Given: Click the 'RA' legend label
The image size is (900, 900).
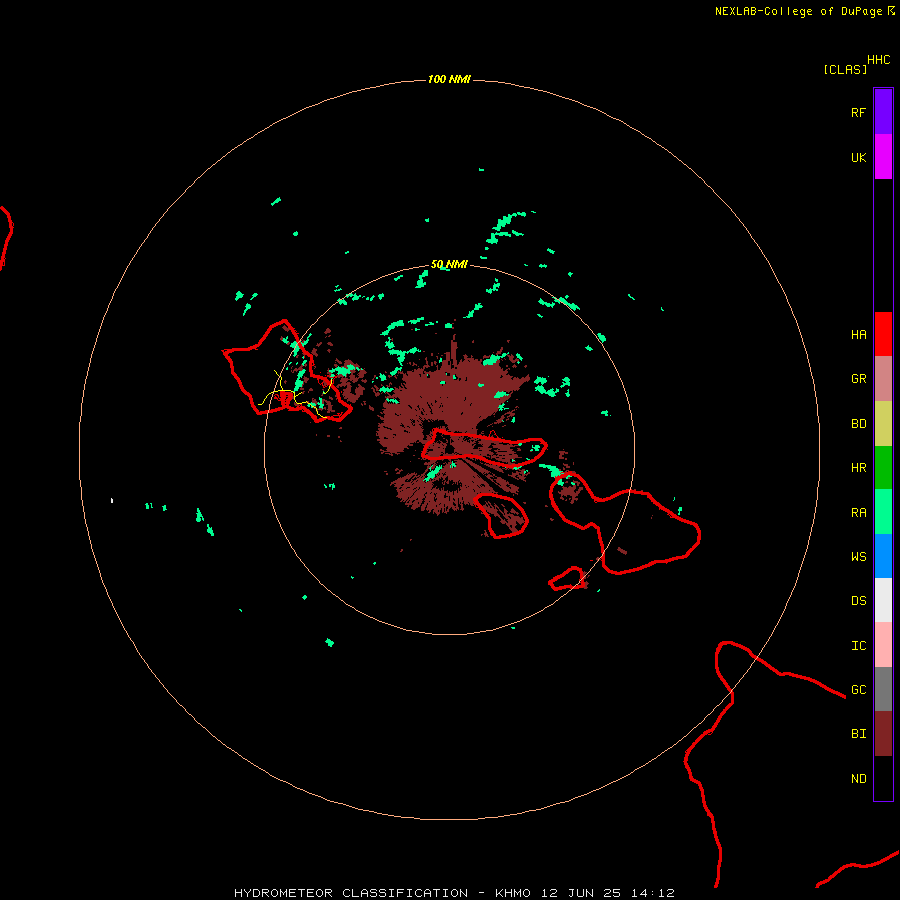Looking at the screenshot, I should [858, 513].
